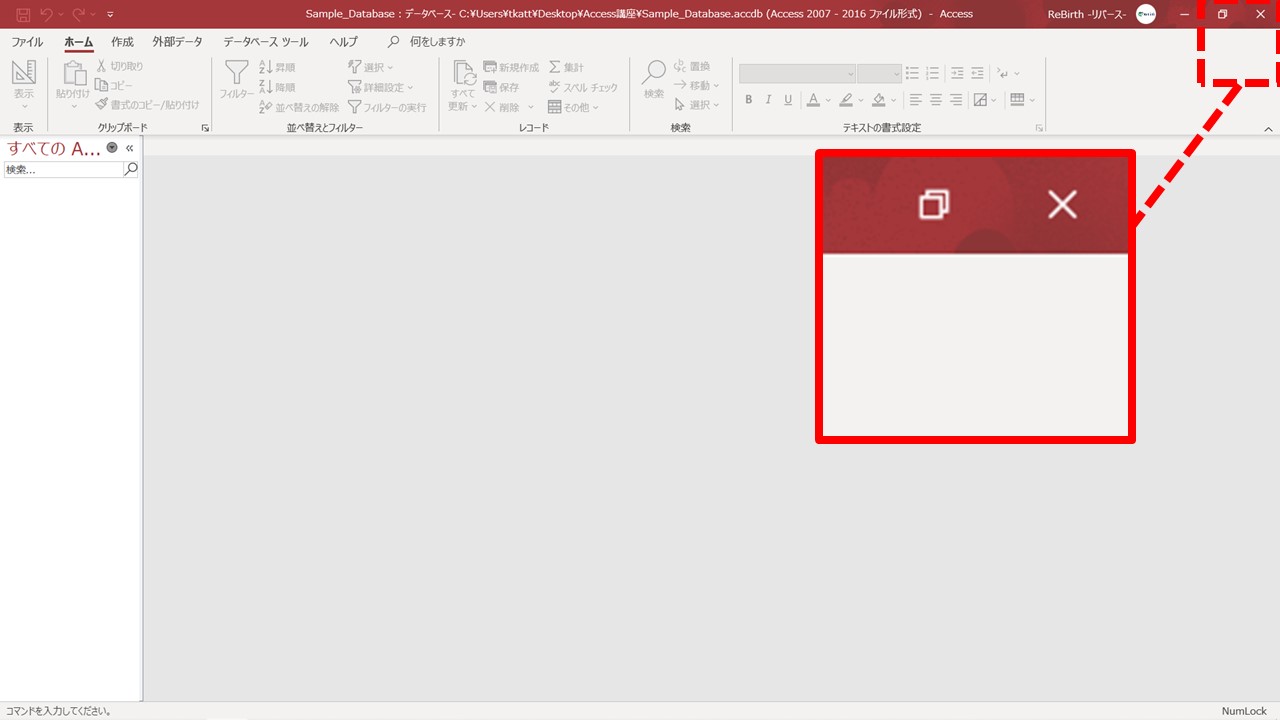Toggle italic text formatting
The height and width of the screenshot is (720, 1280).
768,100
